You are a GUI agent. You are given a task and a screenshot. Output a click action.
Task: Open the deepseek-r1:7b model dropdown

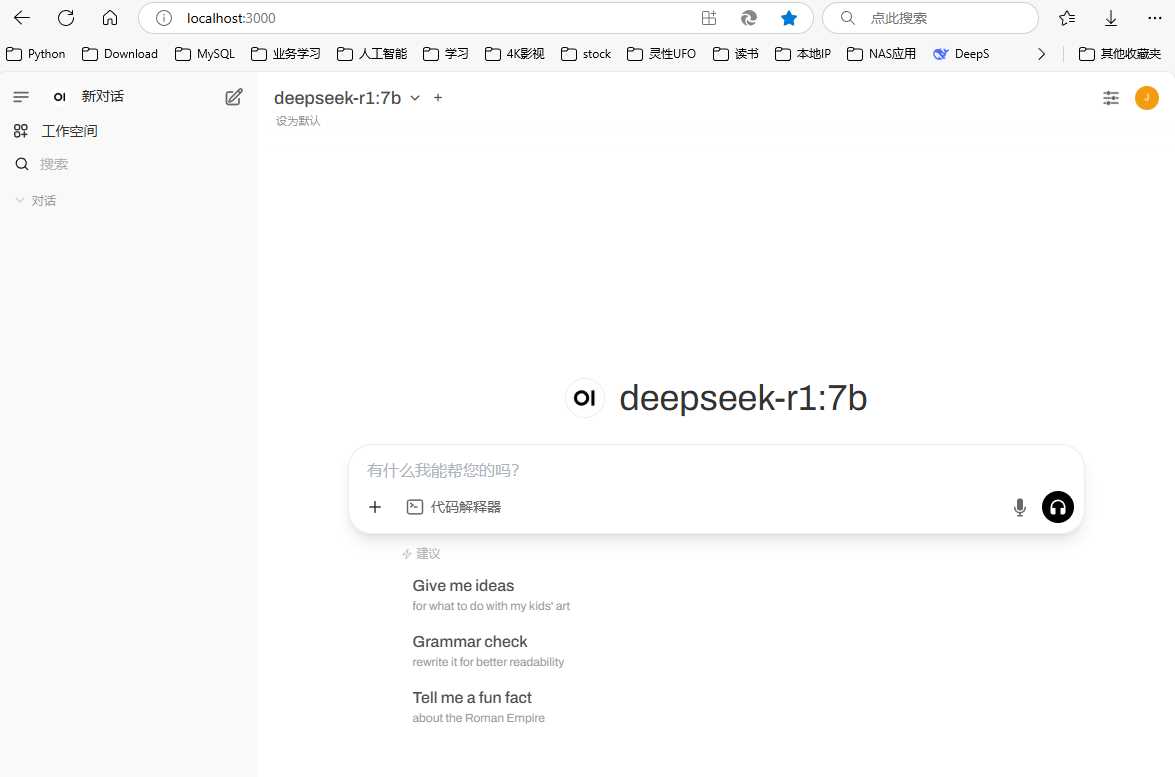tap(347, 98)
